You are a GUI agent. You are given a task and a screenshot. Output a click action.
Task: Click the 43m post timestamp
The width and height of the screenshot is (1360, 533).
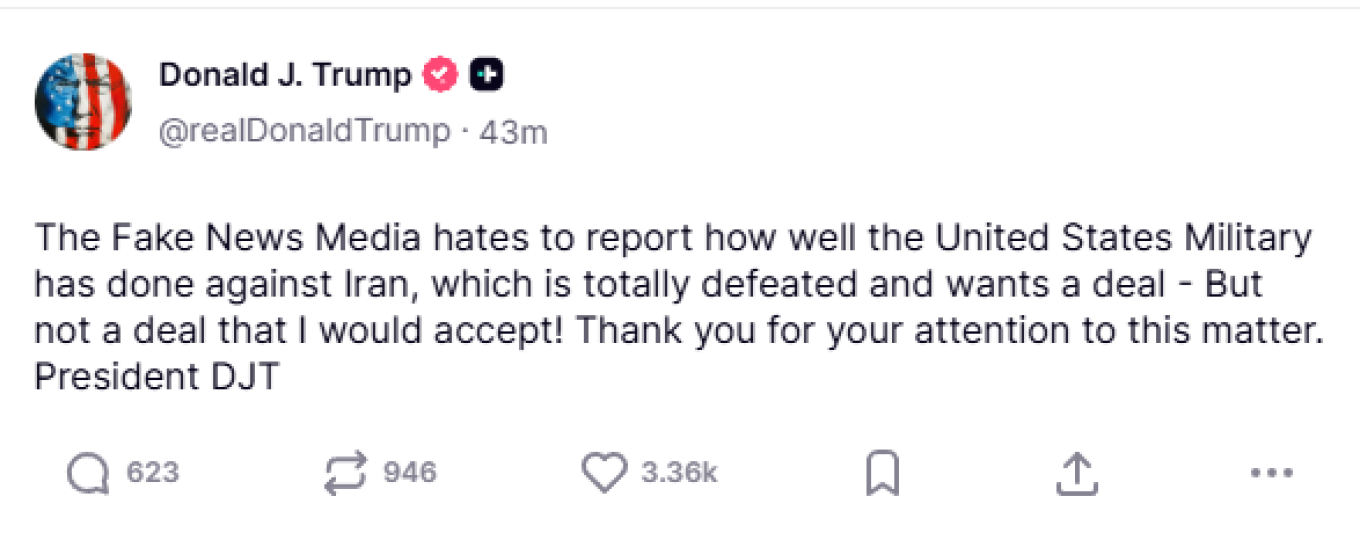(514, 132)
